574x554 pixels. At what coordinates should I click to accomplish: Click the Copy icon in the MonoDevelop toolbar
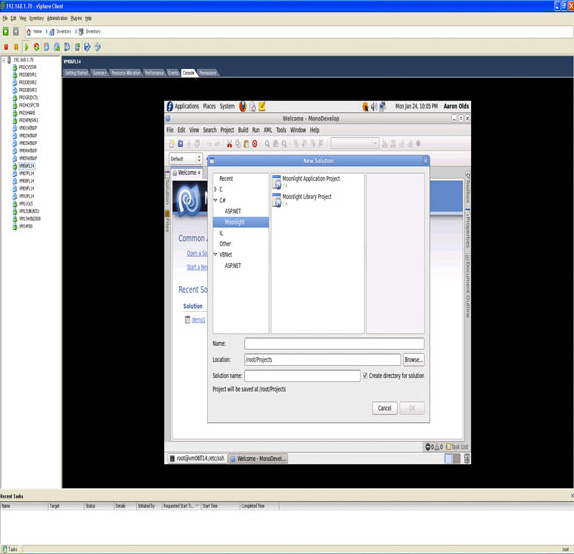[x=238, y=144]
